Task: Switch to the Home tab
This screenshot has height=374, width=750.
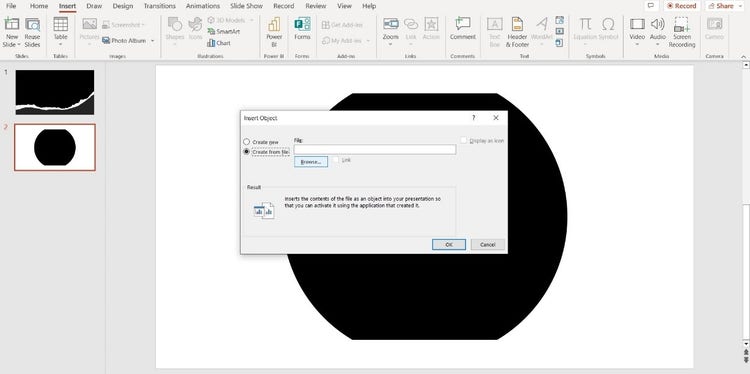Action: pos(39,6)
